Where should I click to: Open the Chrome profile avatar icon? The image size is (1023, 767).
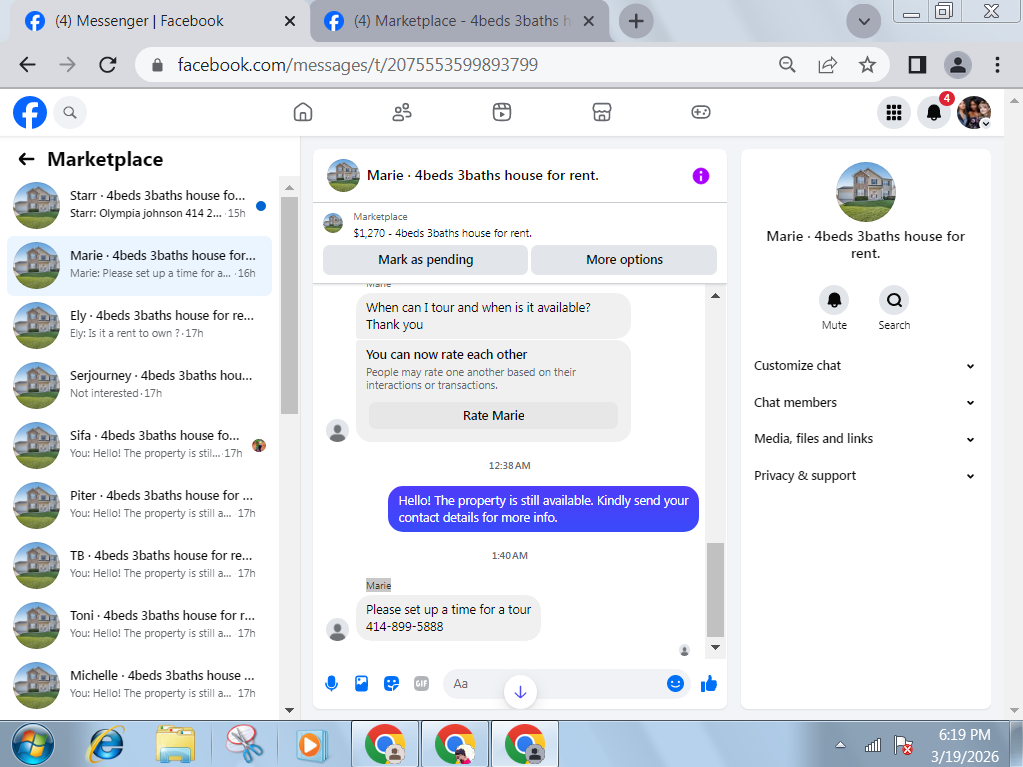(958, 65)
